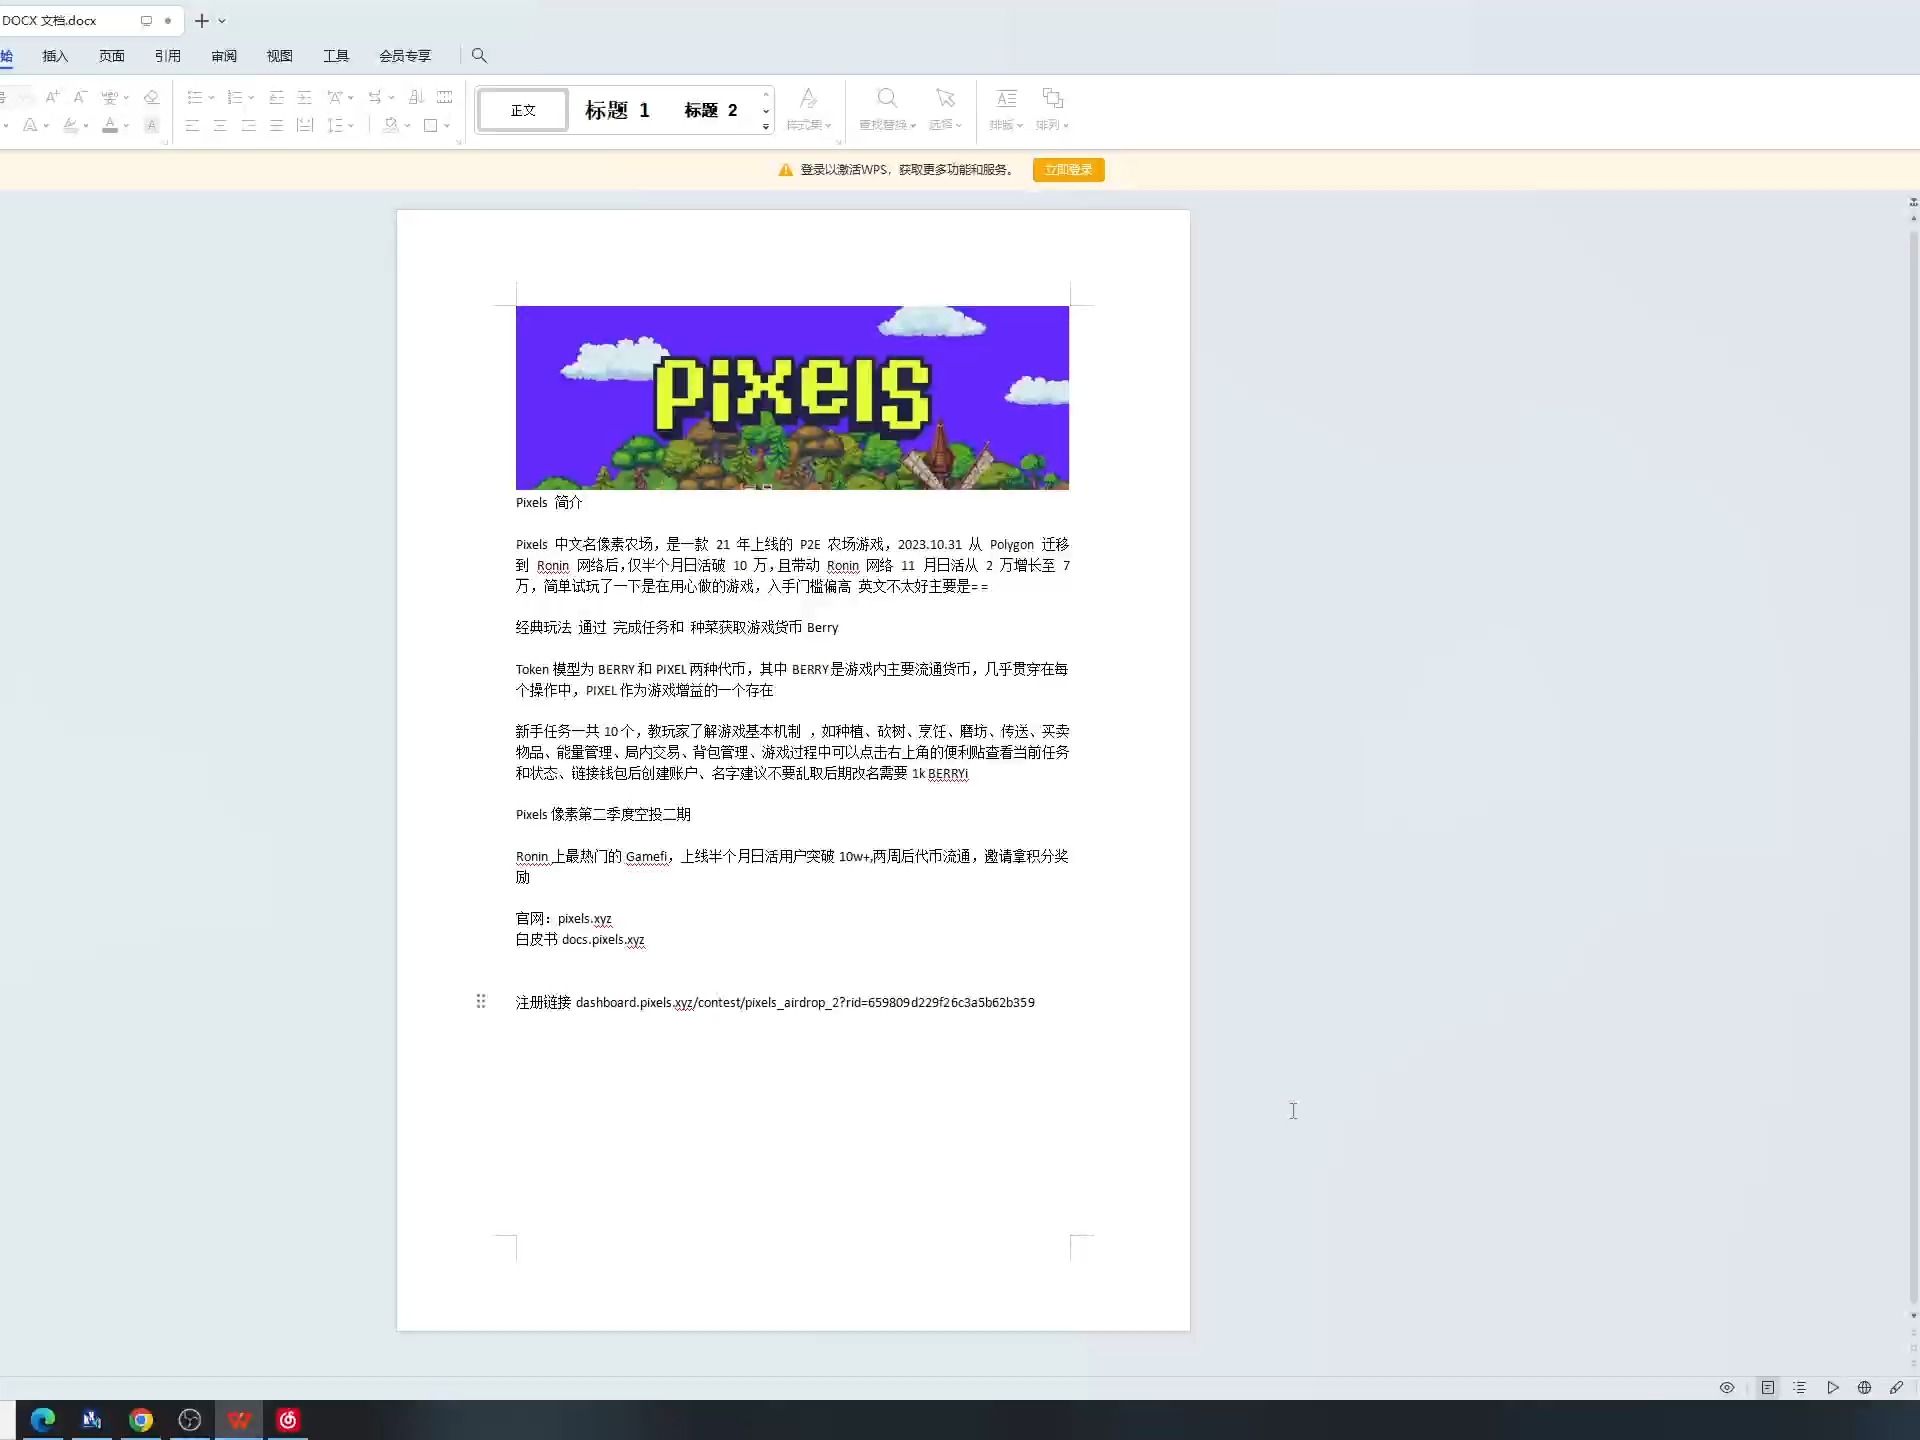This screenshot has height=1440, width=1920.
Task: Click the pixels.xyz website text
Action: pyautogui.click(x=584, y=918)
